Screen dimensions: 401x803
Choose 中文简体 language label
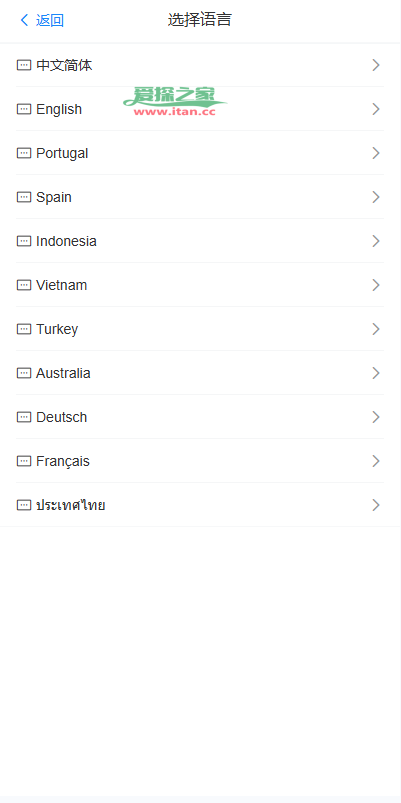[64, 65]
